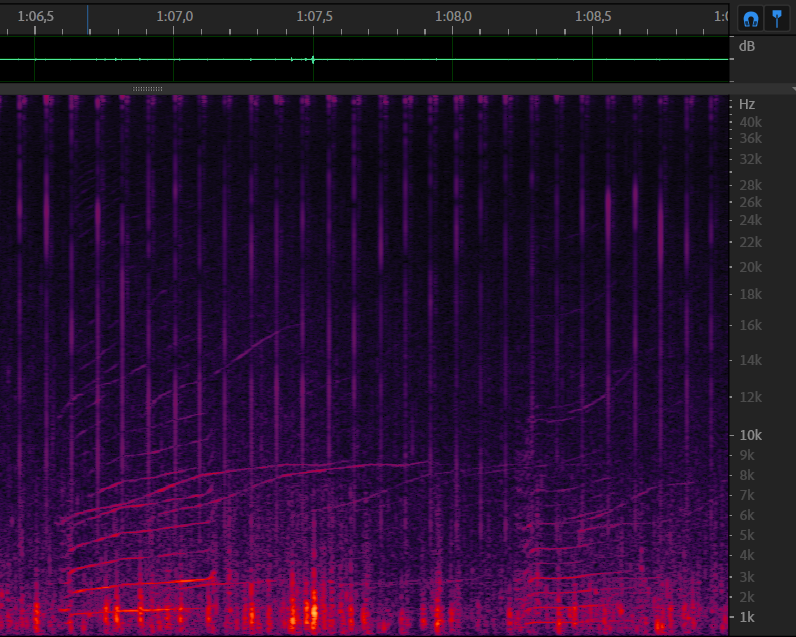Click the 1:06,5 time label on ruler
This screenshot has height=637, width=796.
pyautogui.click(x=36, y=16)
